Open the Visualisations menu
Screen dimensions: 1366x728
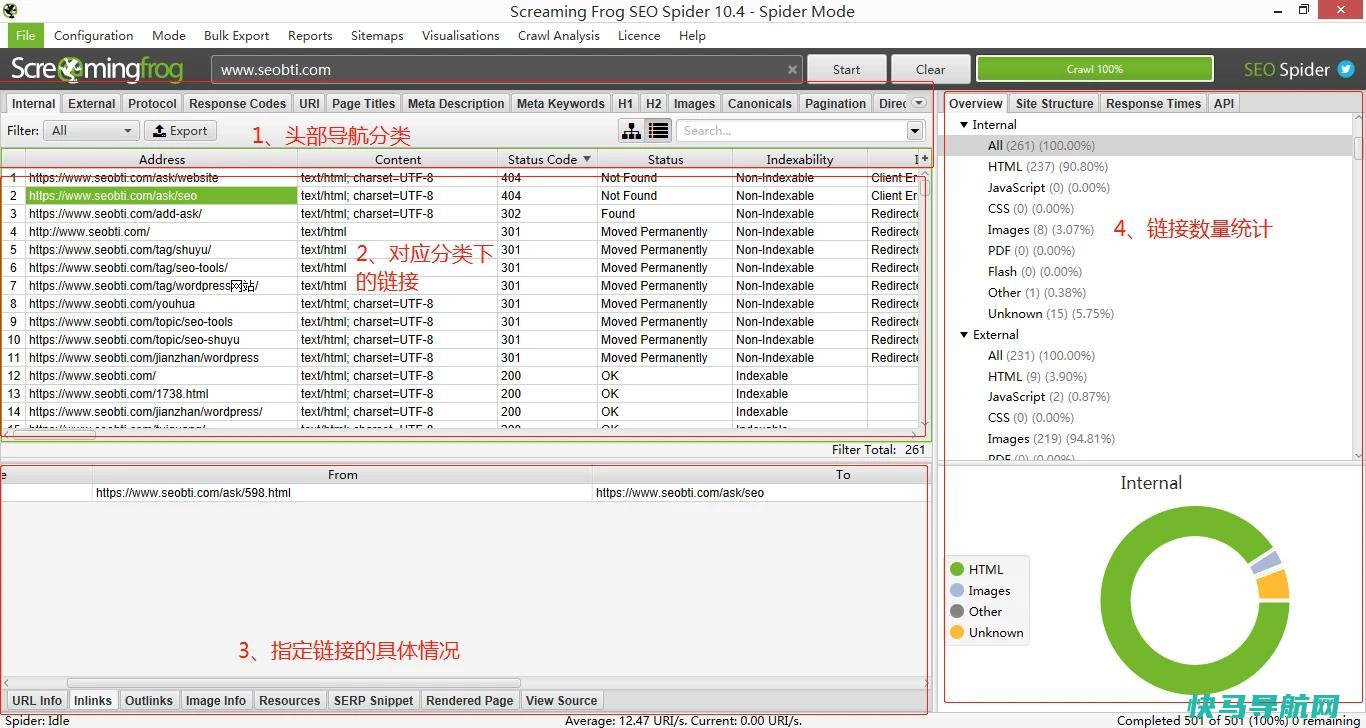(x=460, y=35)
